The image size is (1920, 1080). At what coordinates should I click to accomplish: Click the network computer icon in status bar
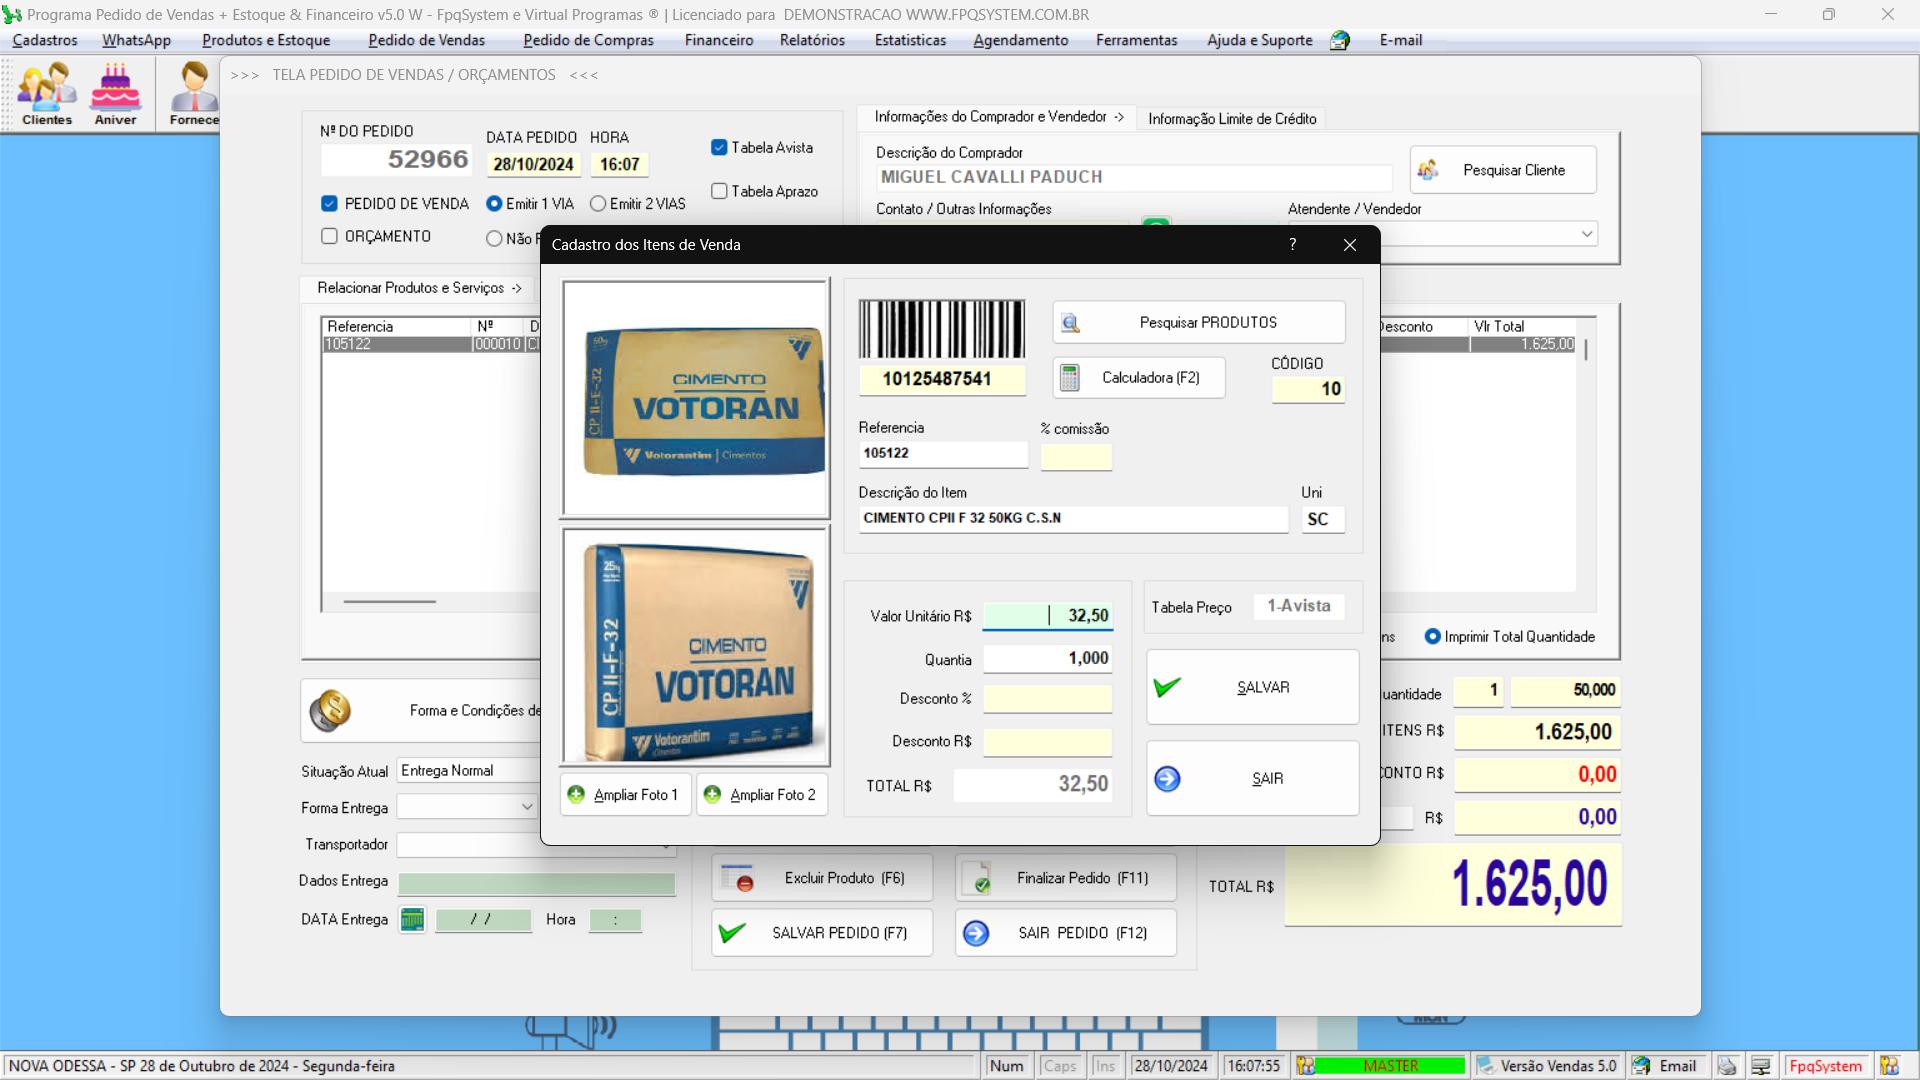(x=1761, y=1066)
